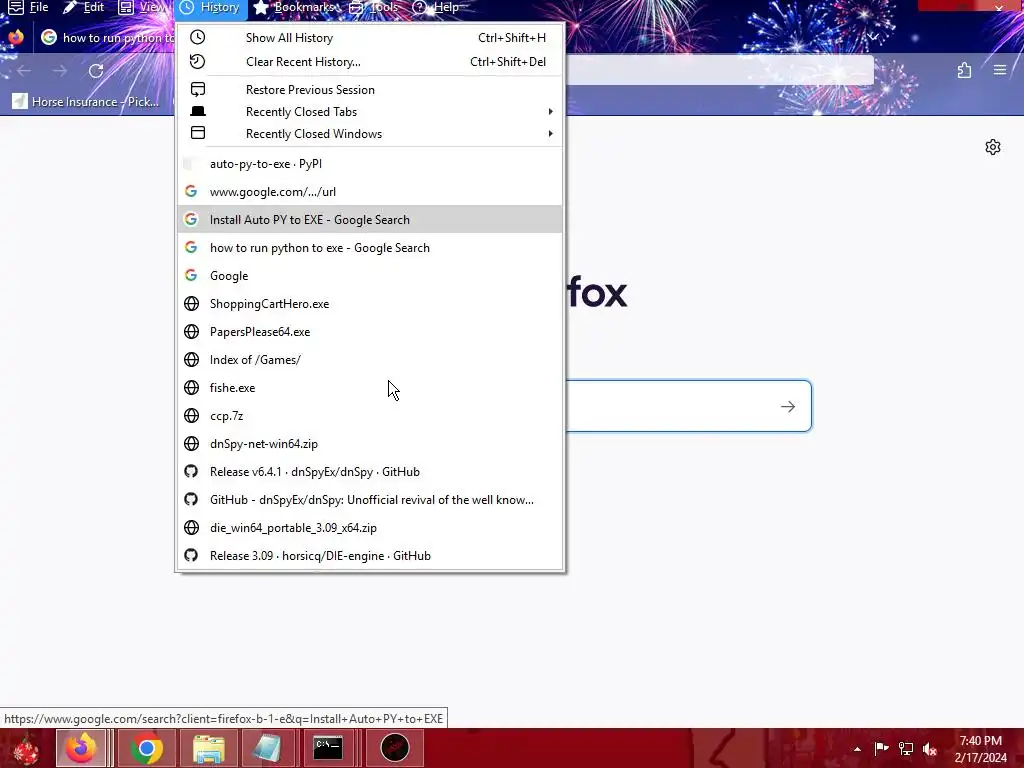Click the Firefox View icon left of tabs

[x=16, y=37]
